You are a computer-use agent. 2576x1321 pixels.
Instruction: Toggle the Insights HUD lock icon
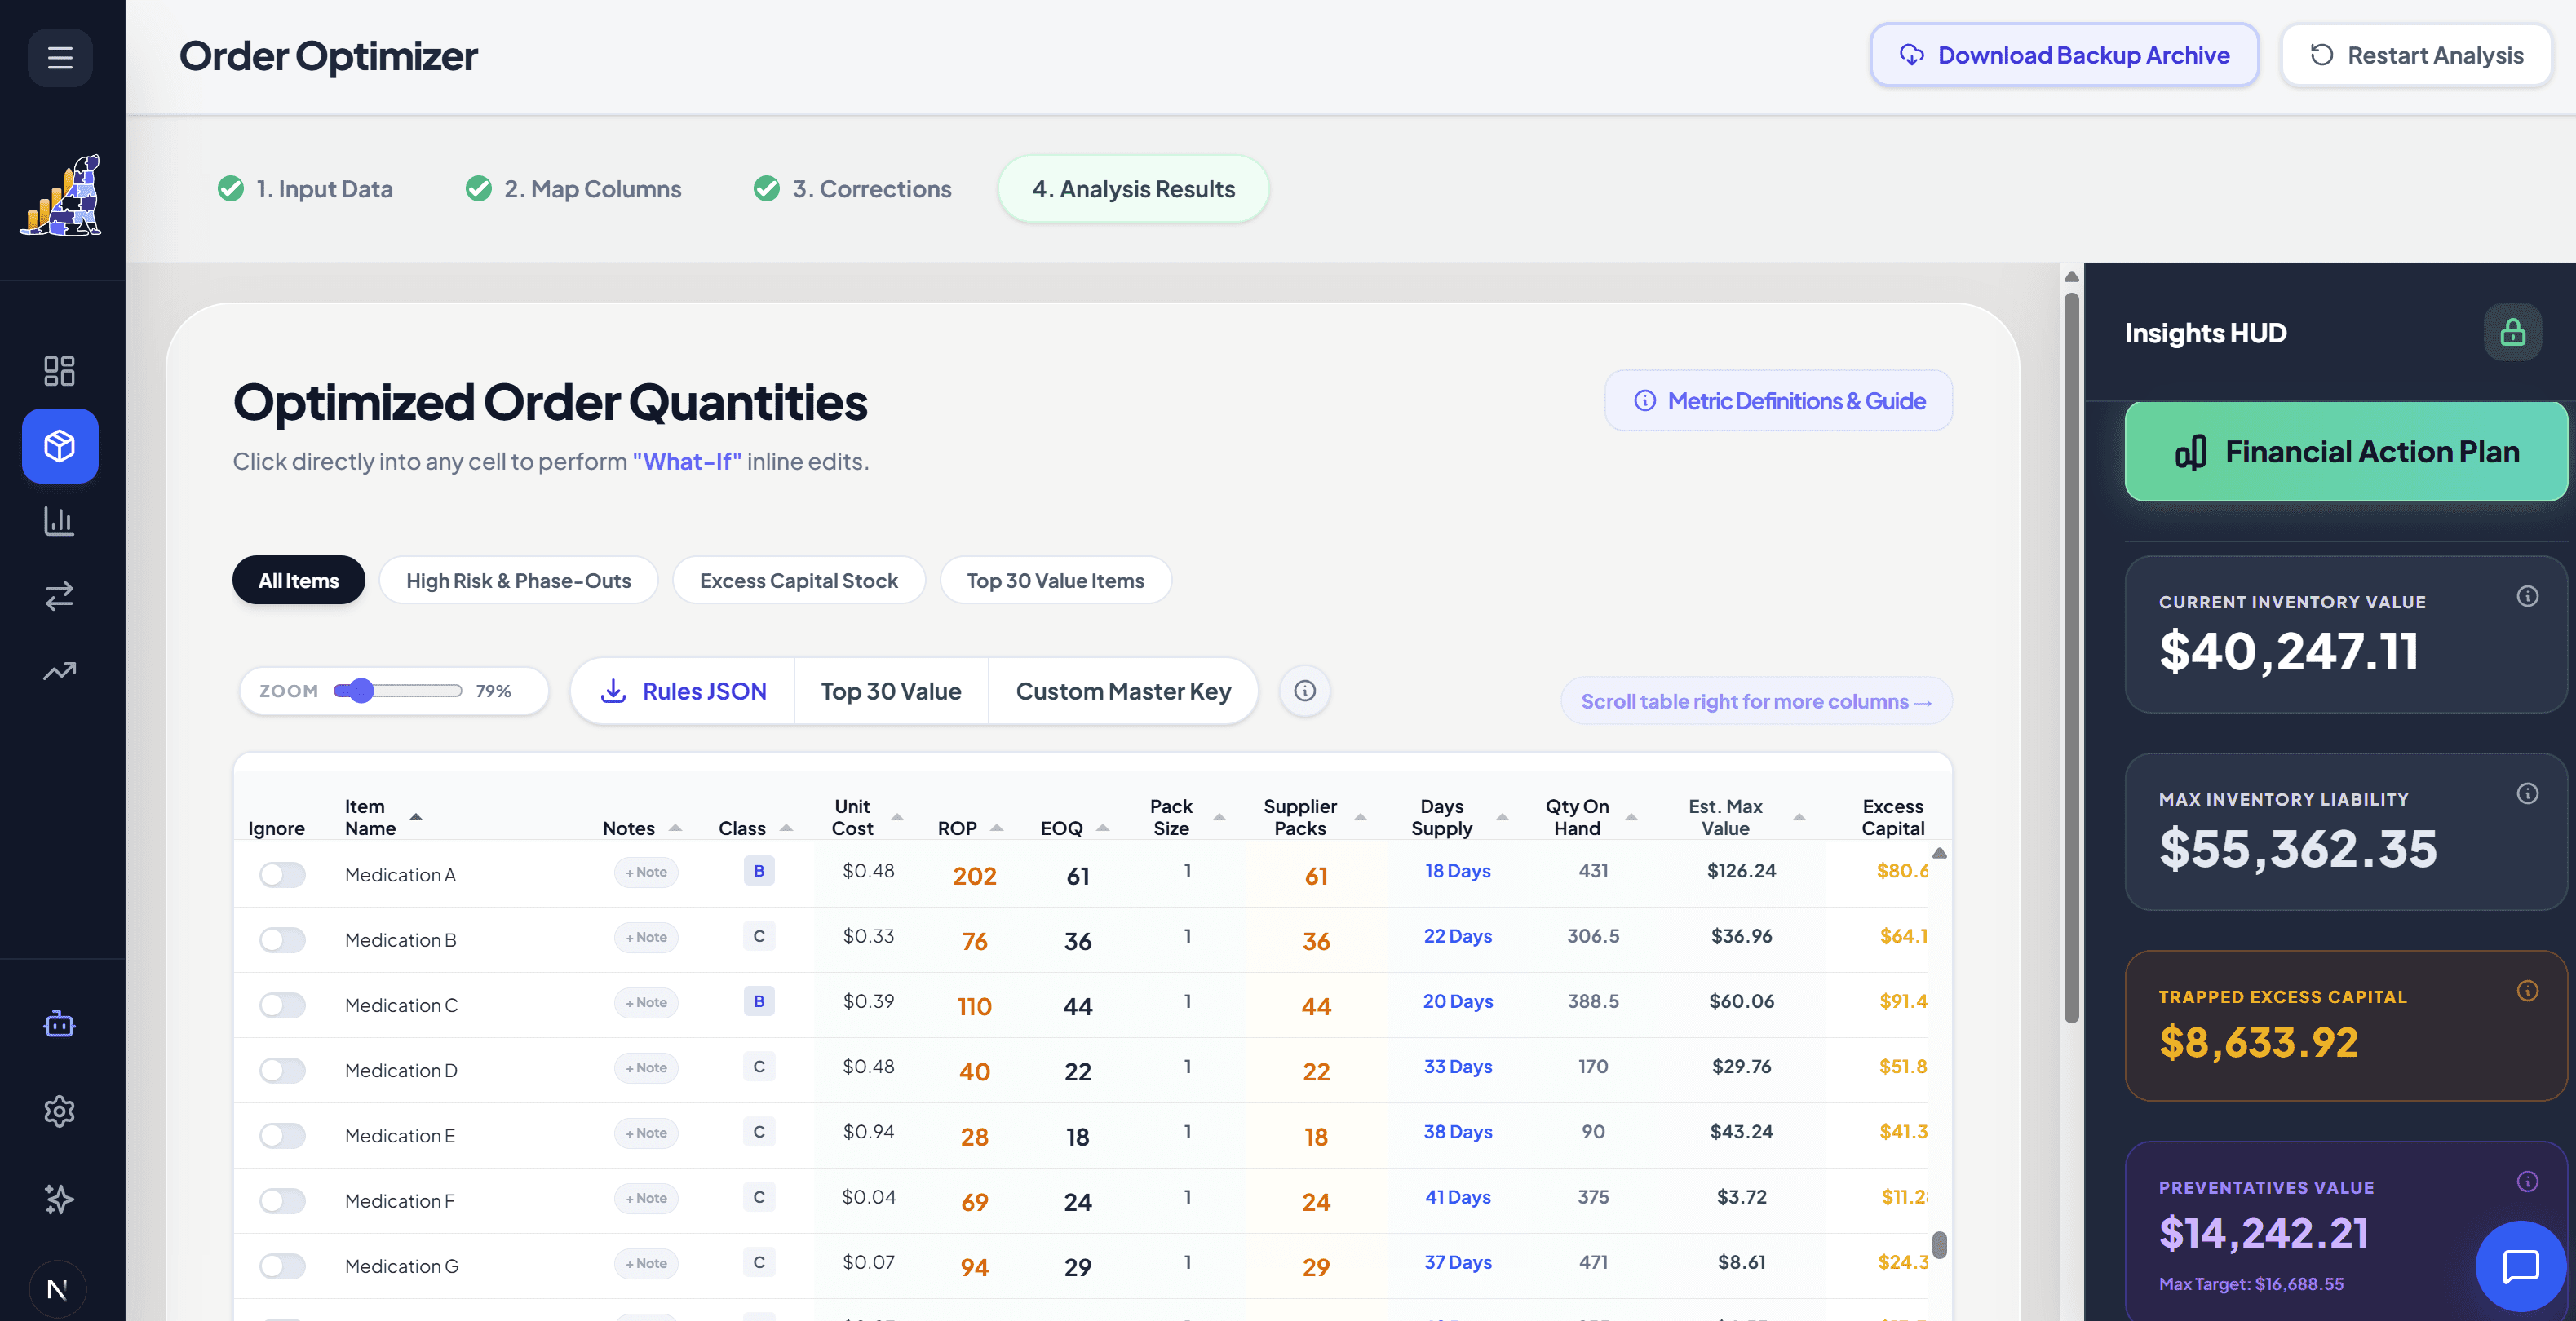[2512, 332]
